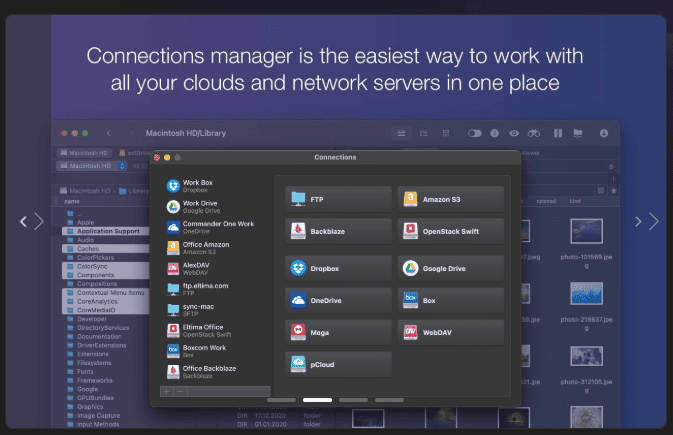Click the archive folder toolbar icon
This screenshot has width=673, height=435.
(x=578, y=134)
